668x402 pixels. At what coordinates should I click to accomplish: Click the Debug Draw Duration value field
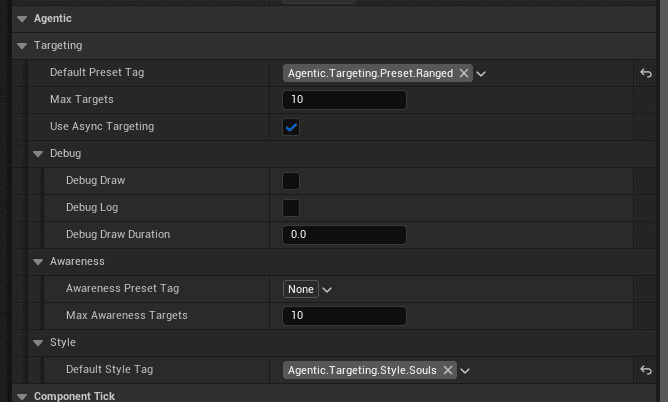344,235
